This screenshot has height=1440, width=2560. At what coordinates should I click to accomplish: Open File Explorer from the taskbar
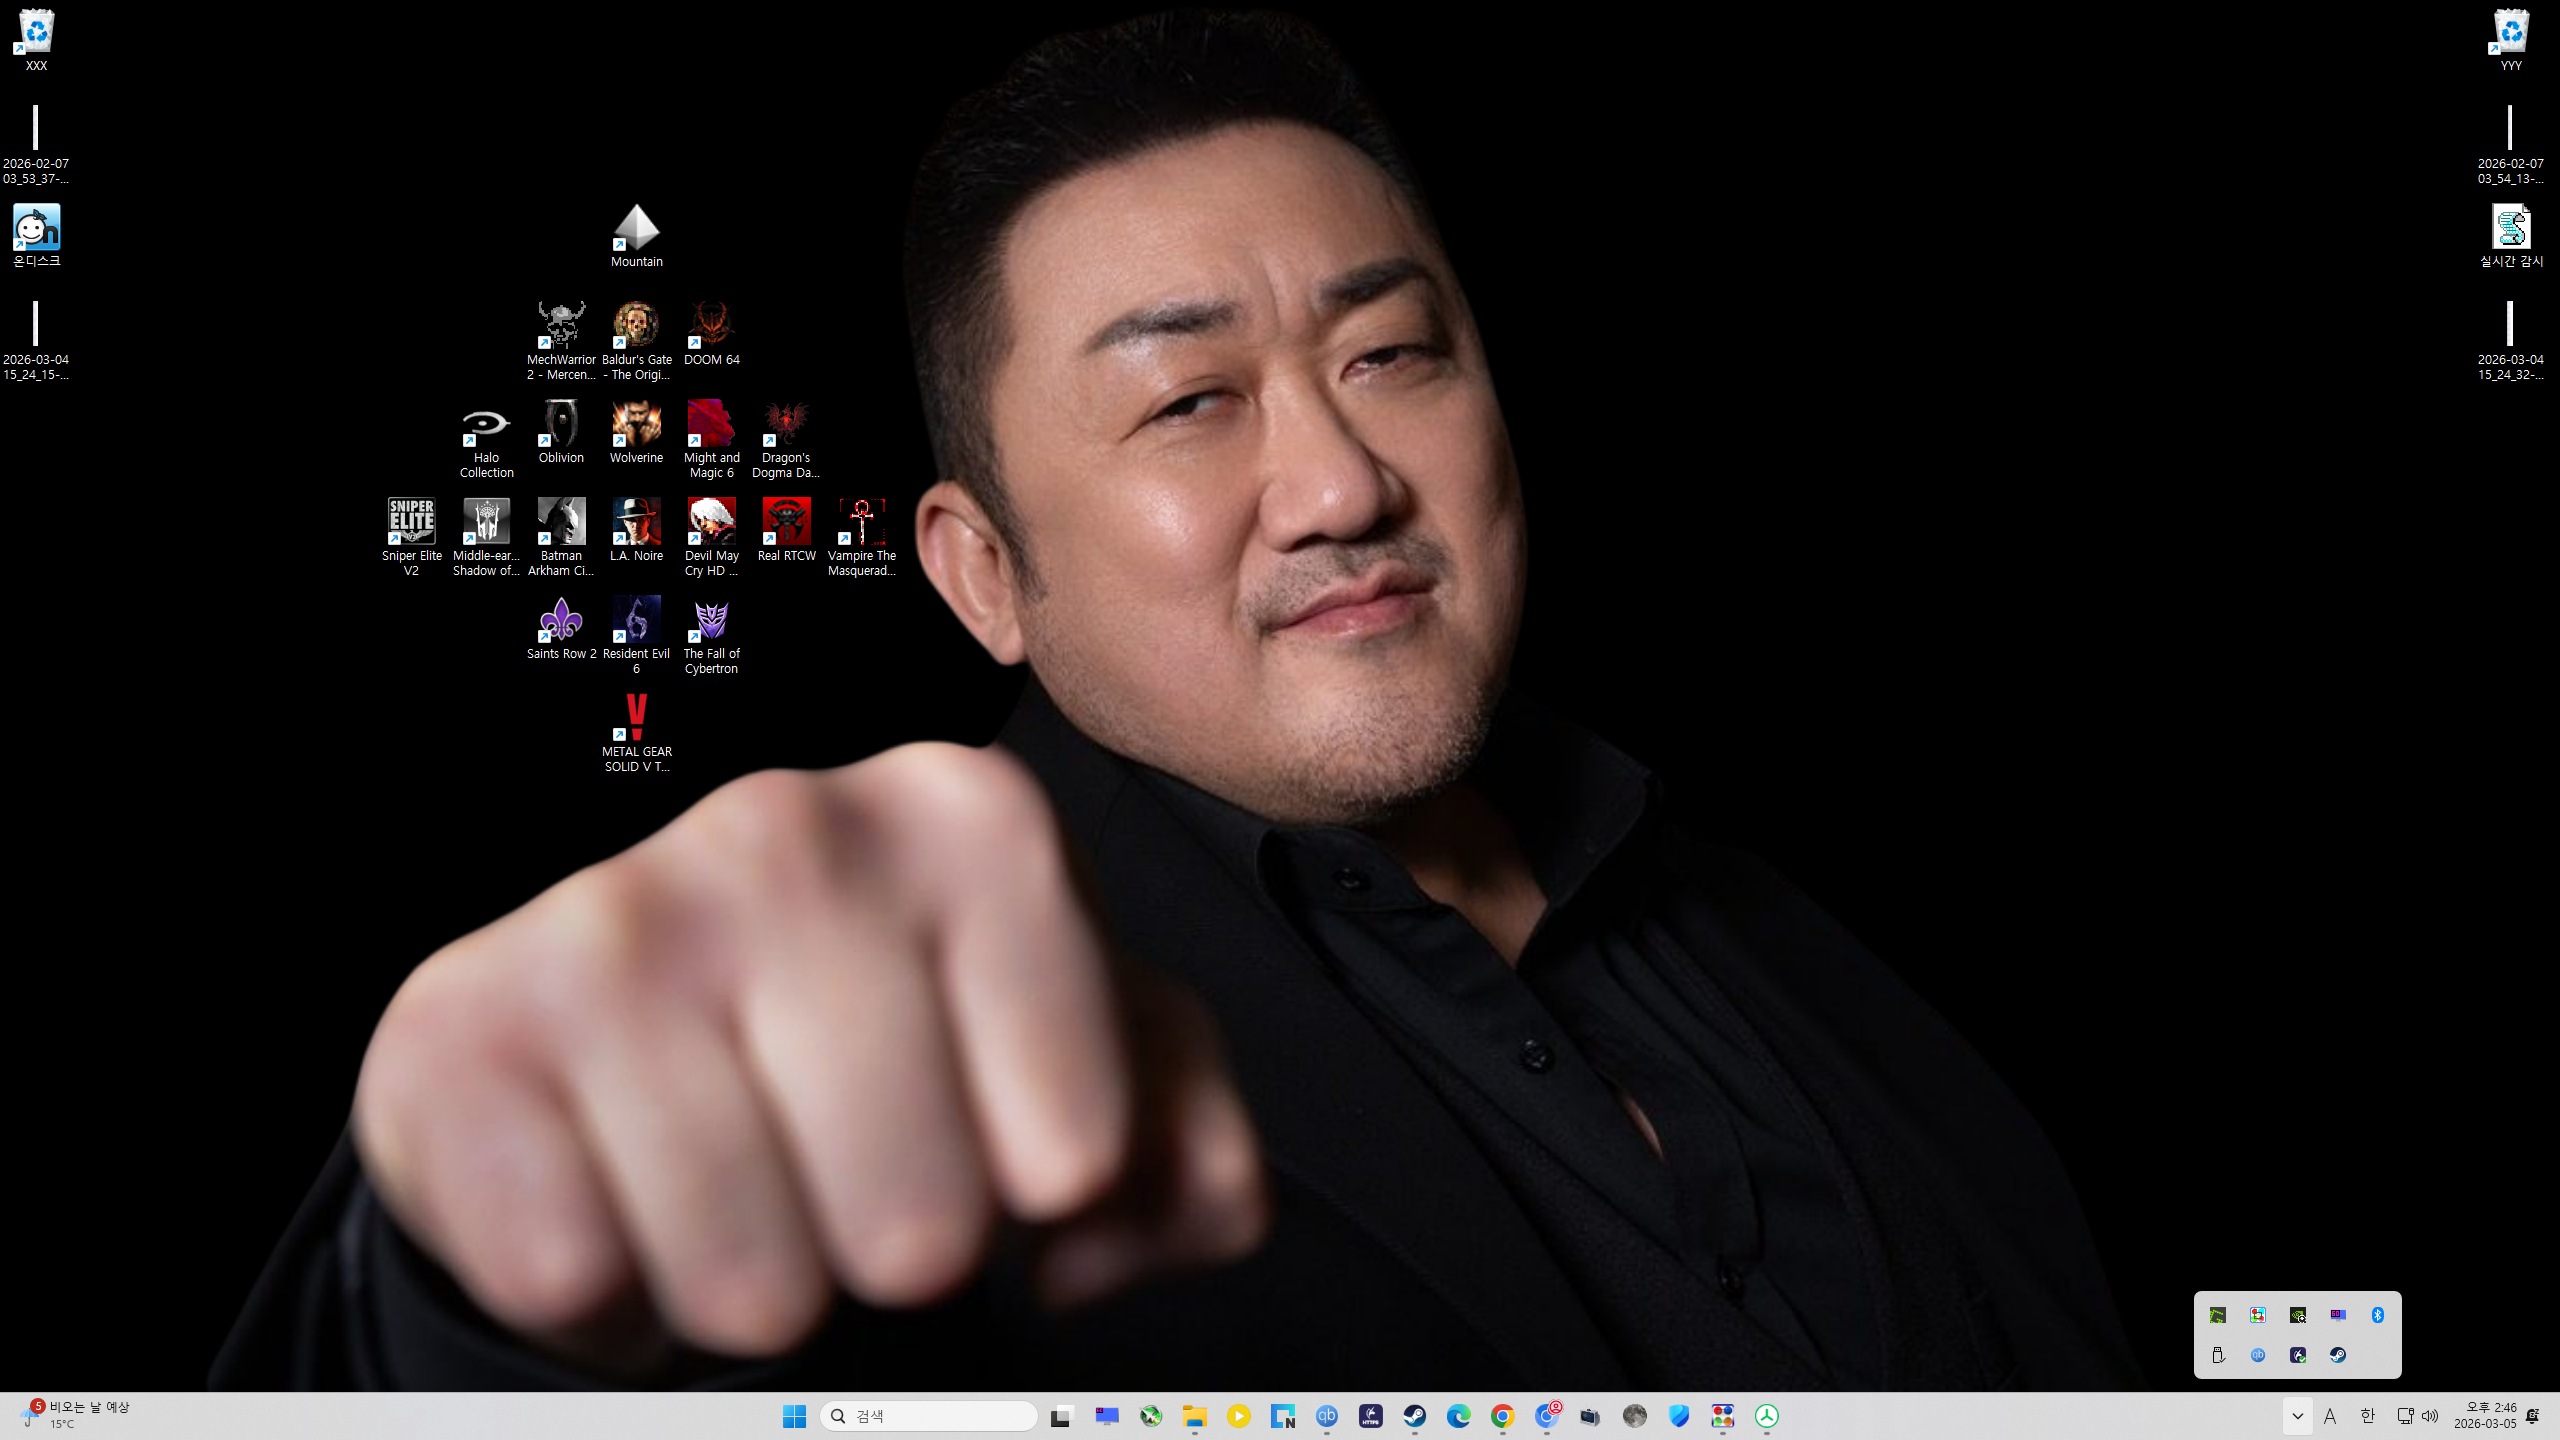[1194, 1416]
